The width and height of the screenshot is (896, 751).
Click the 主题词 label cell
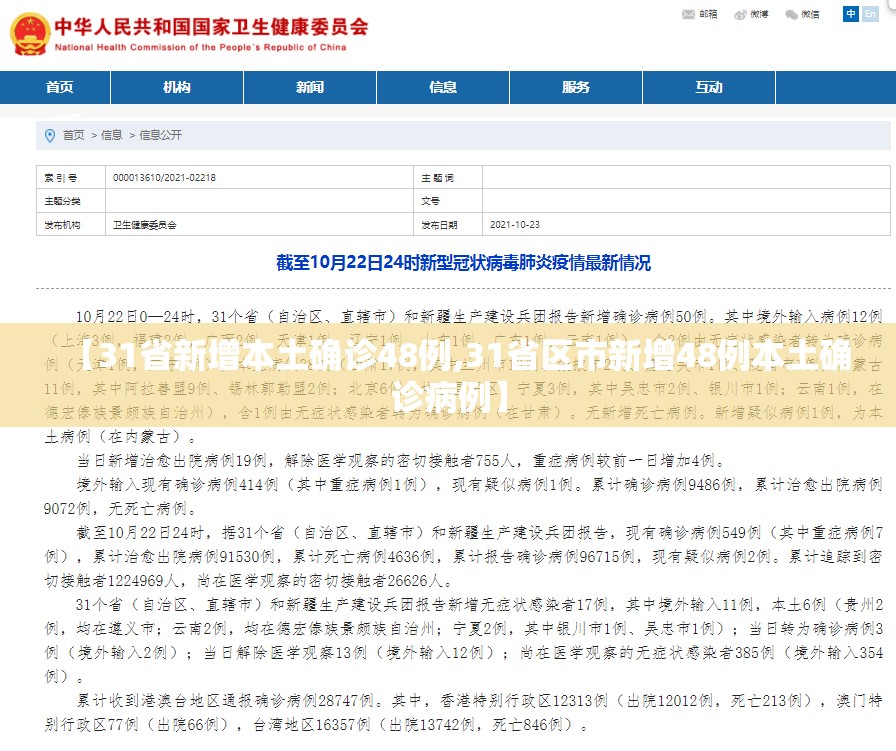[448, 178]
